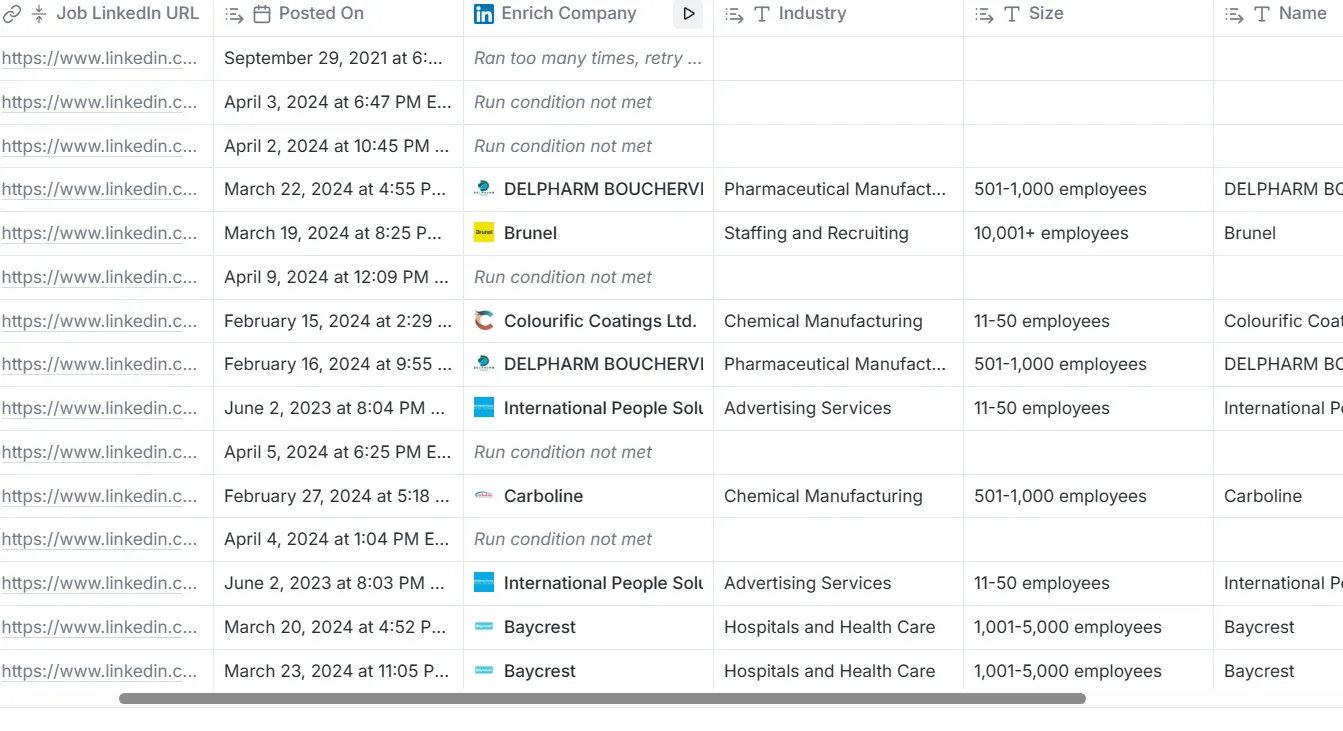This screenshot has height=731, width=1343.
Task: Open the LinkedIn URL in the Carboline row
Action: 99,496
